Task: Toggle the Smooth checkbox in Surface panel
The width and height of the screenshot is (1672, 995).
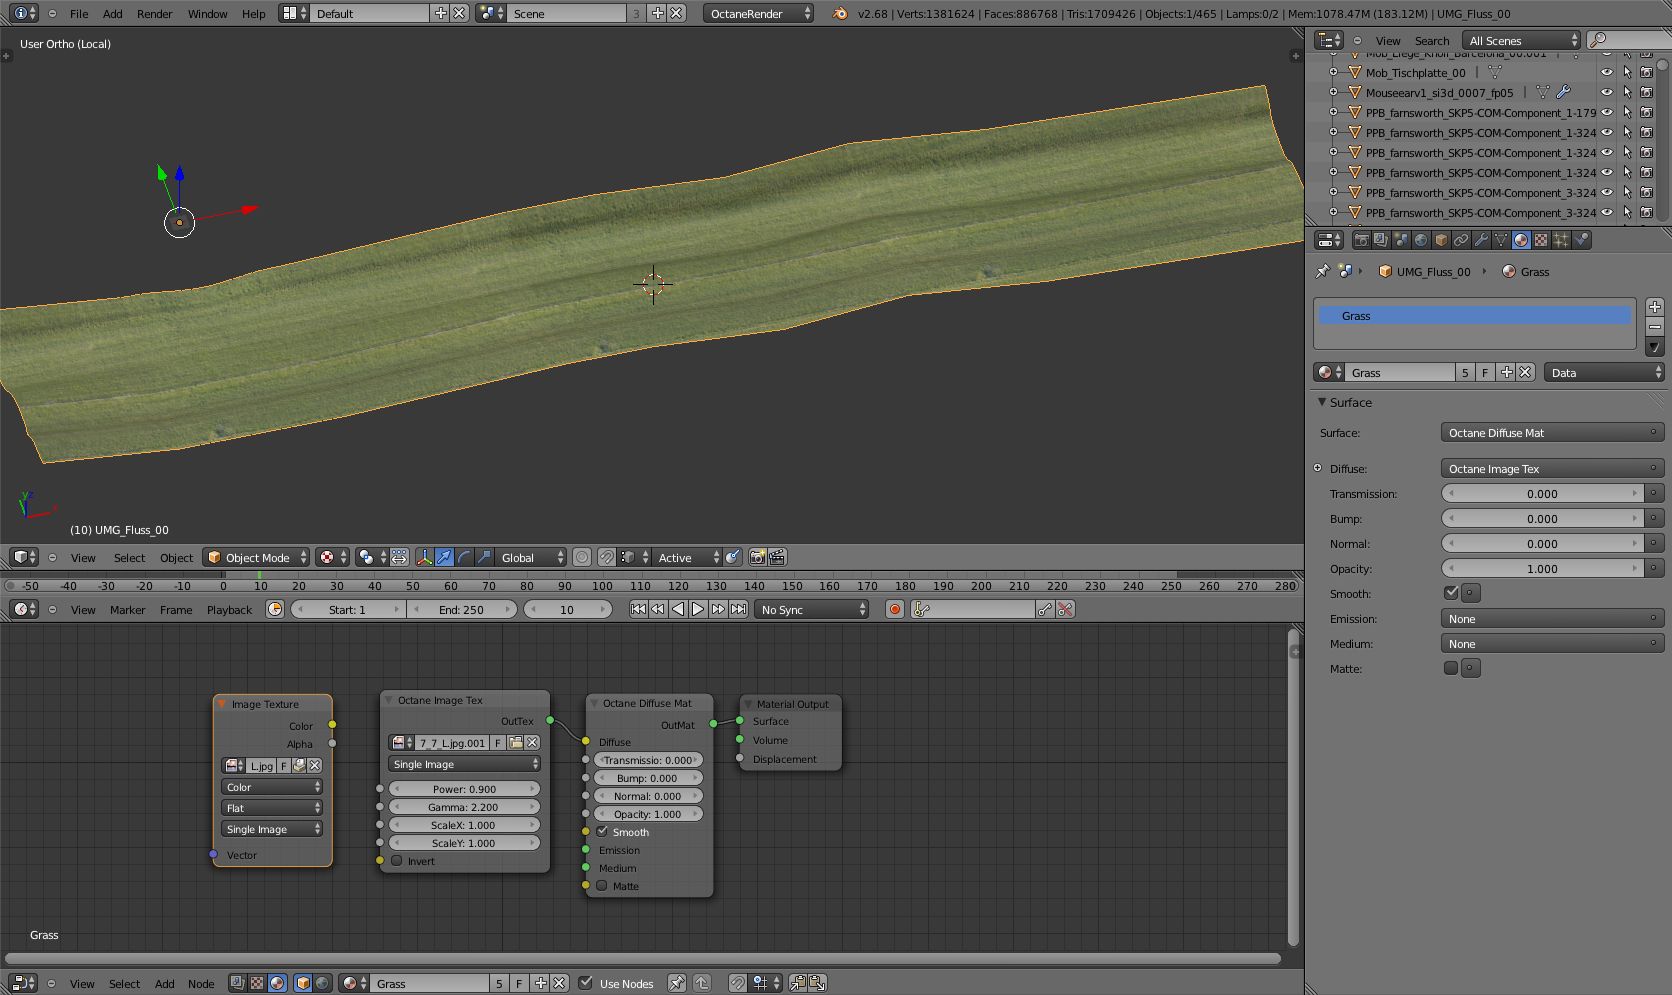Action: pyautogui.click(x=1451, y=593)
